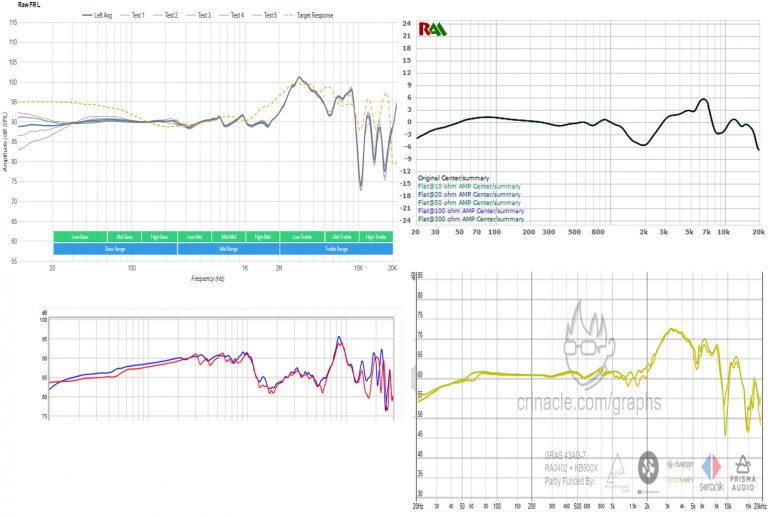Click the RAA logo in top-right chart
This screenshot has height=517, width=768.
(432, 29)
